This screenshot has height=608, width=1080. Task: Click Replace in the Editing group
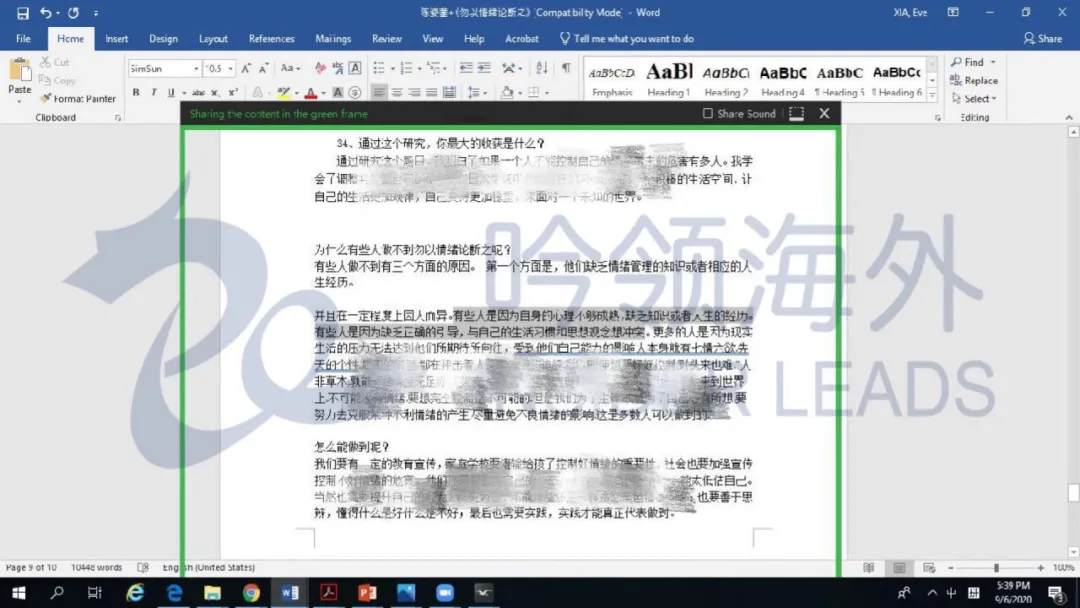[975, 79]
